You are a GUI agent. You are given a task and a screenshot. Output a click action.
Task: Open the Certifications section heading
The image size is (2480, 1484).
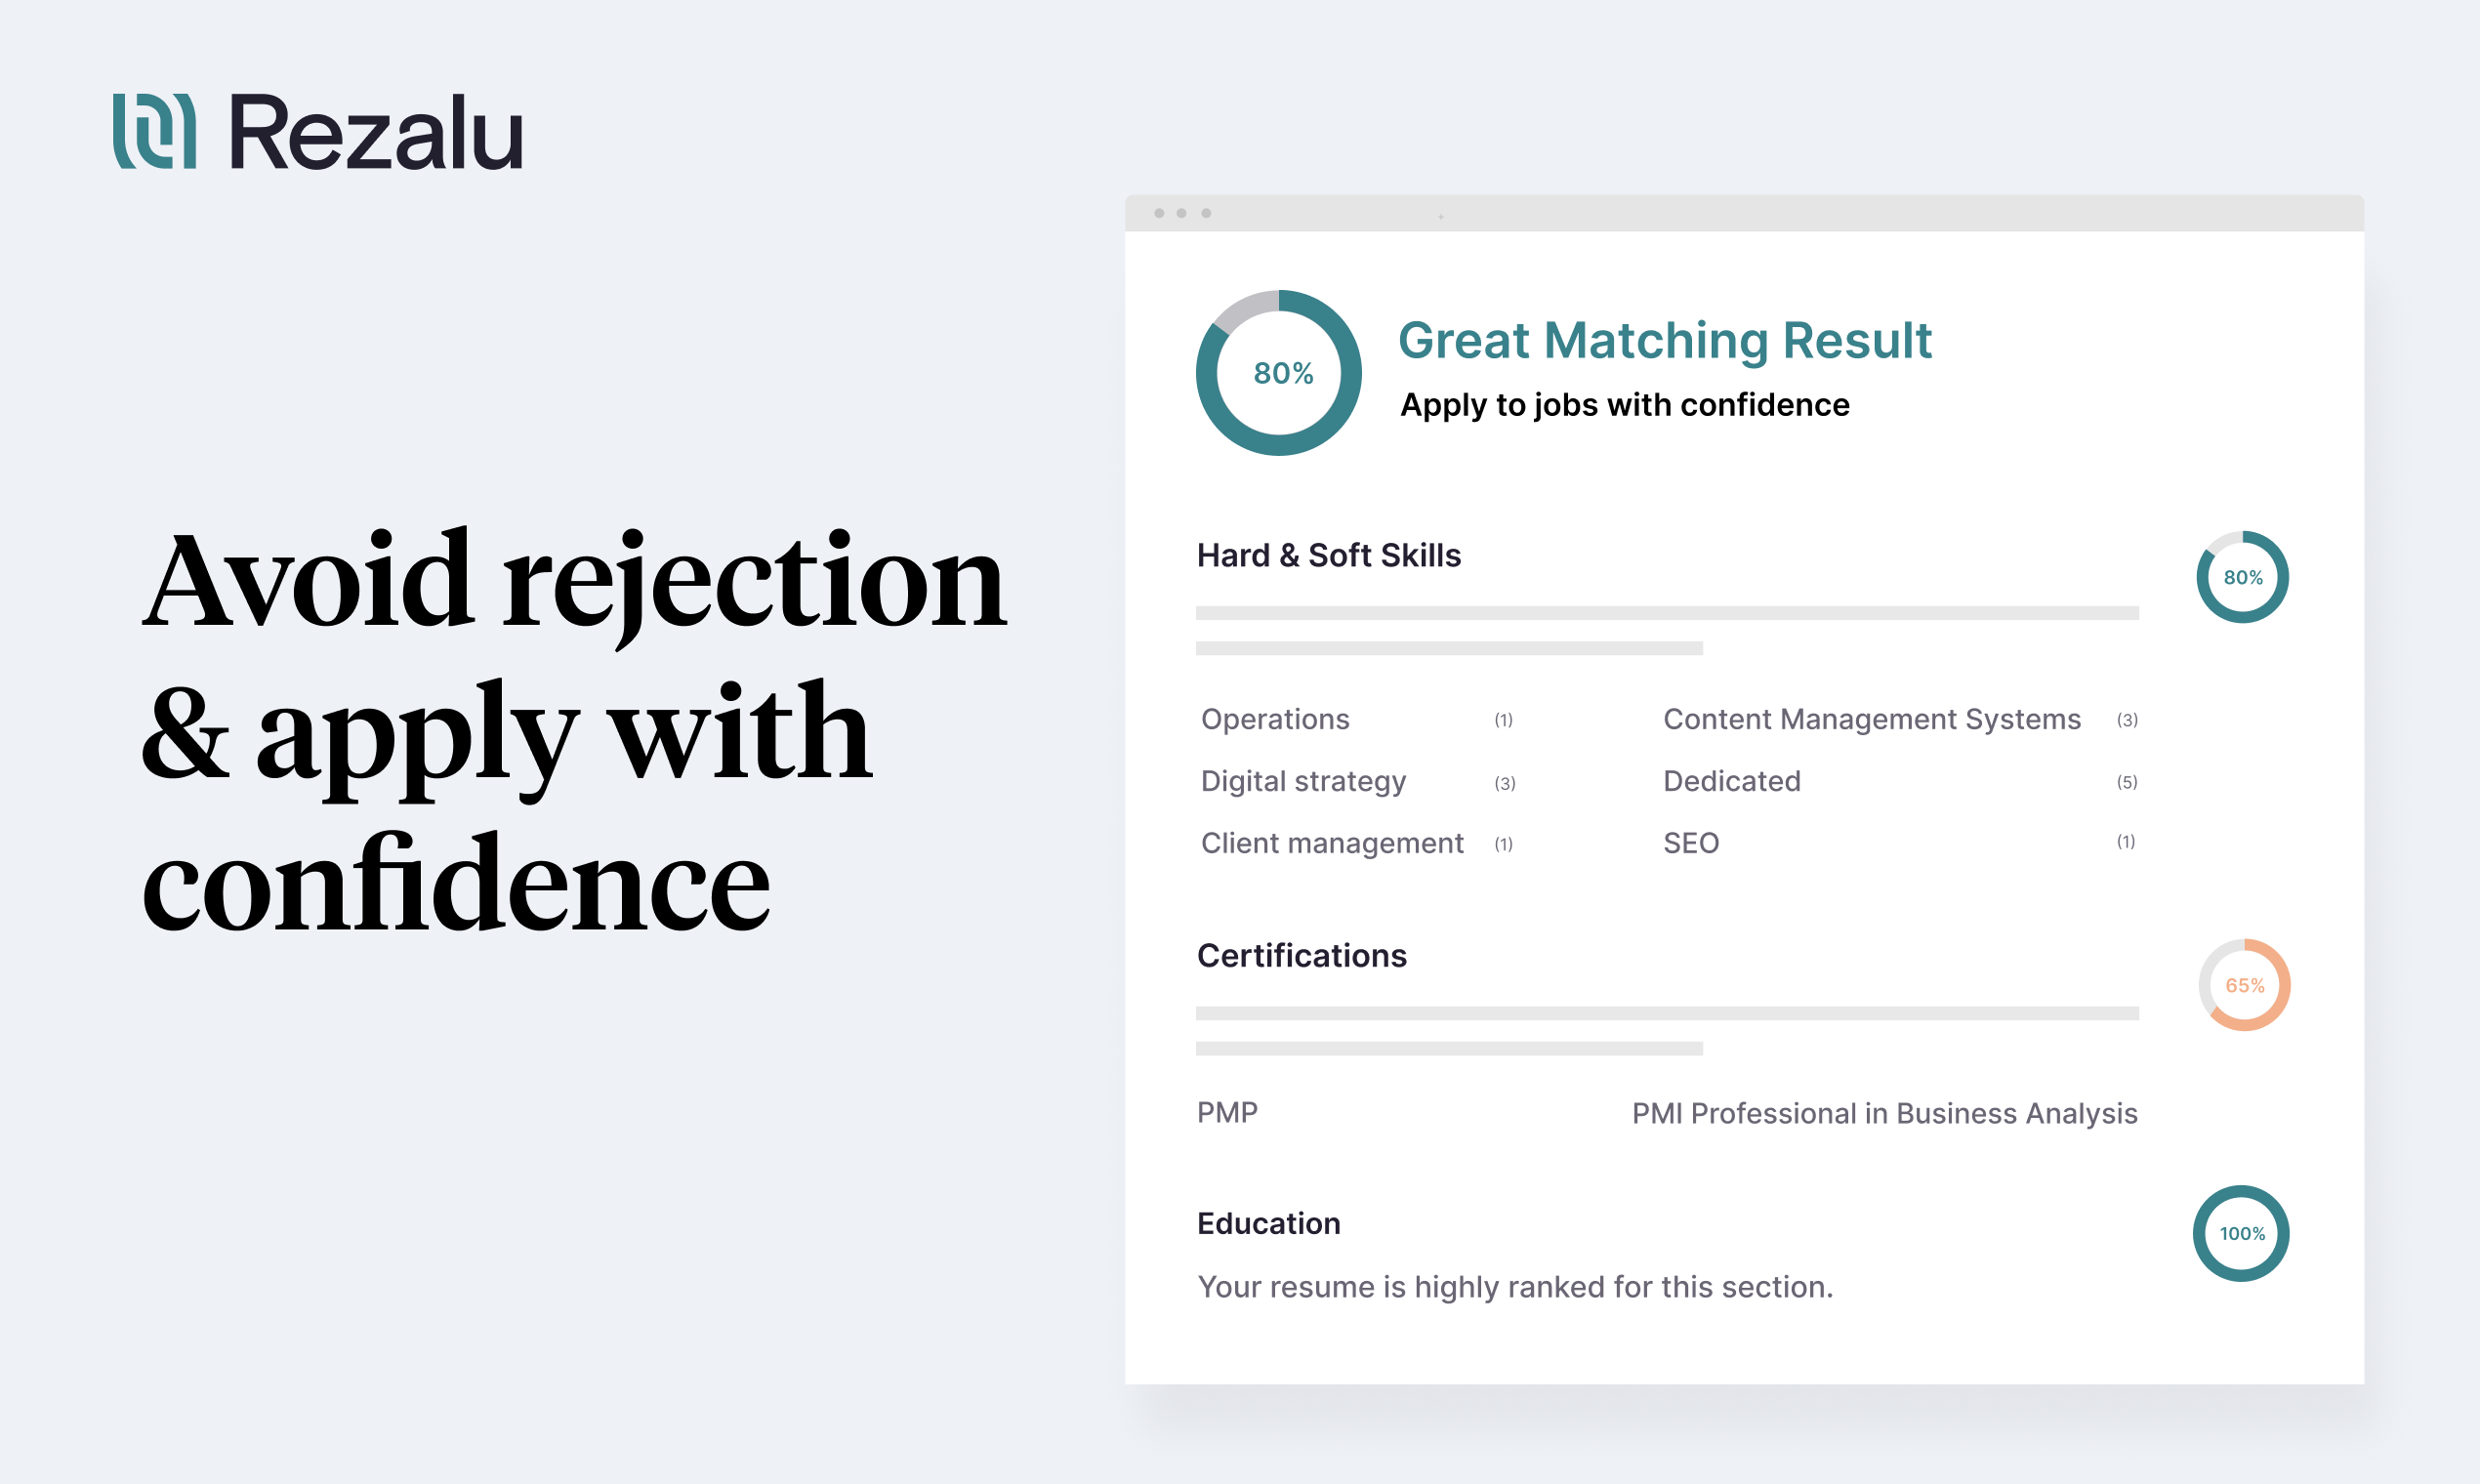point(1301,955)
